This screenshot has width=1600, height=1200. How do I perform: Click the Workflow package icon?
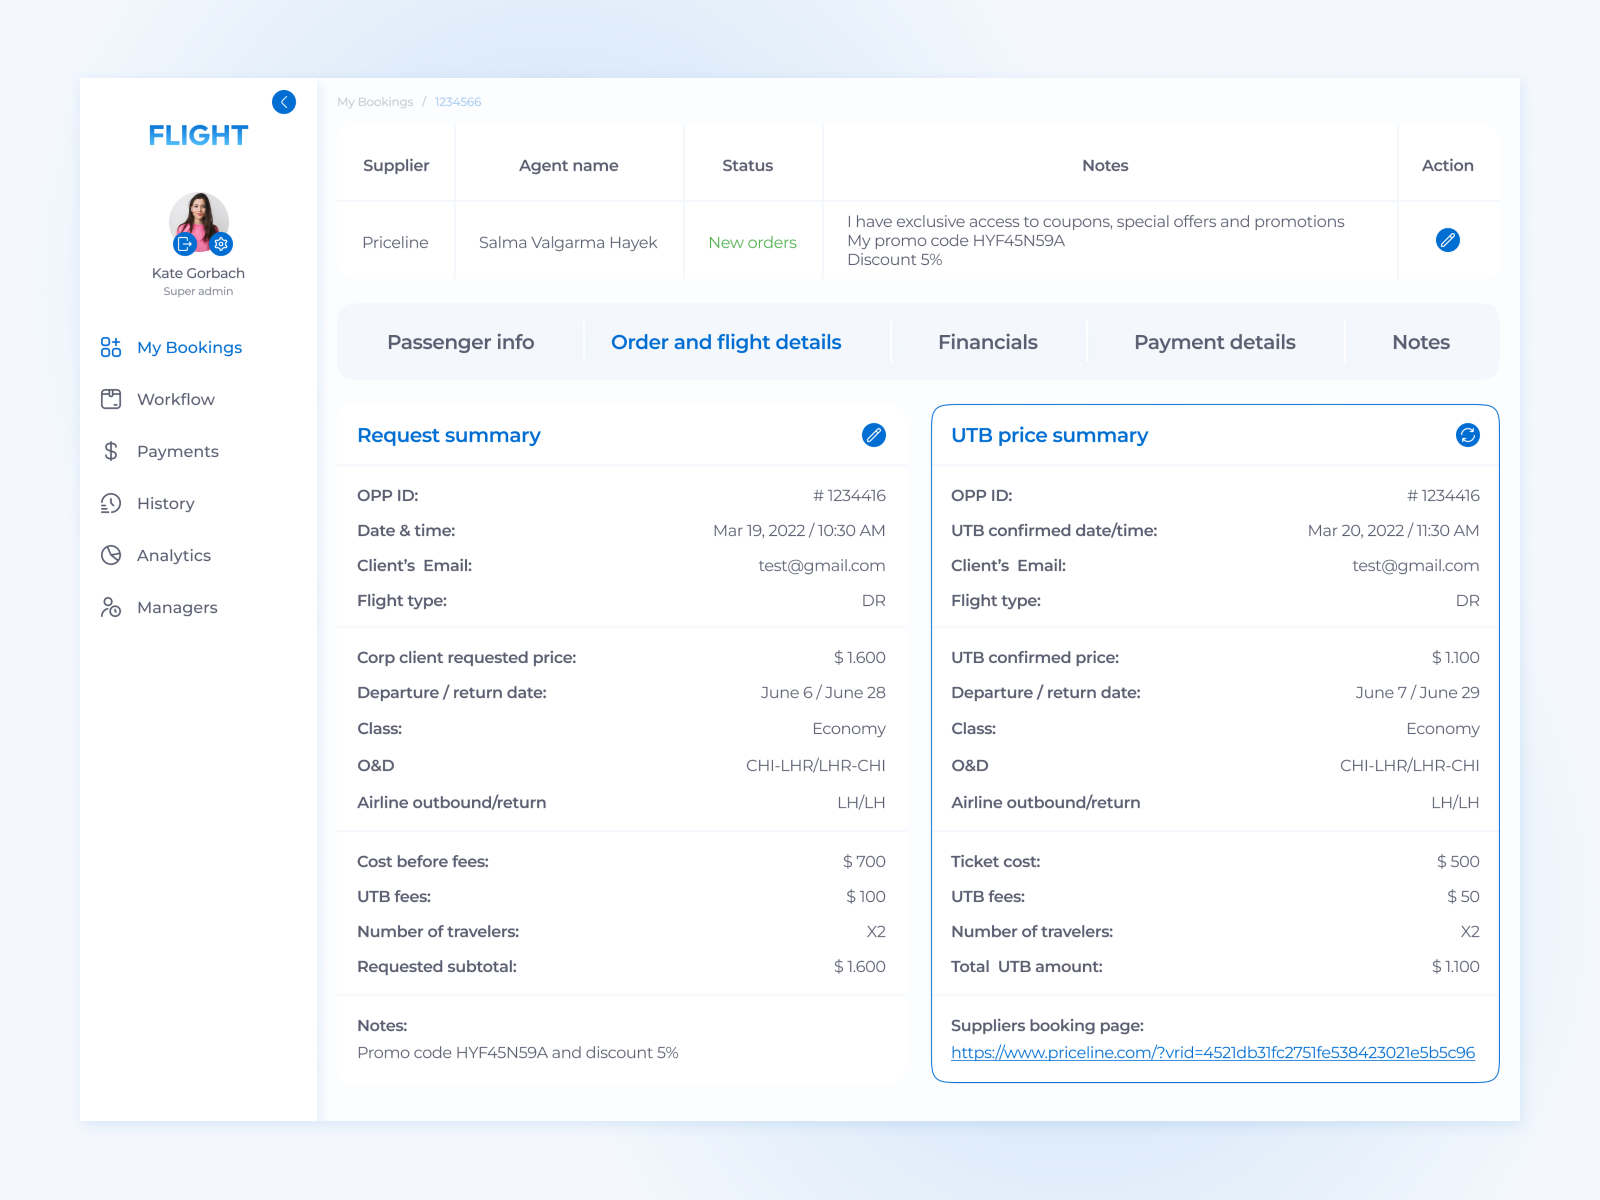[111, 399]
